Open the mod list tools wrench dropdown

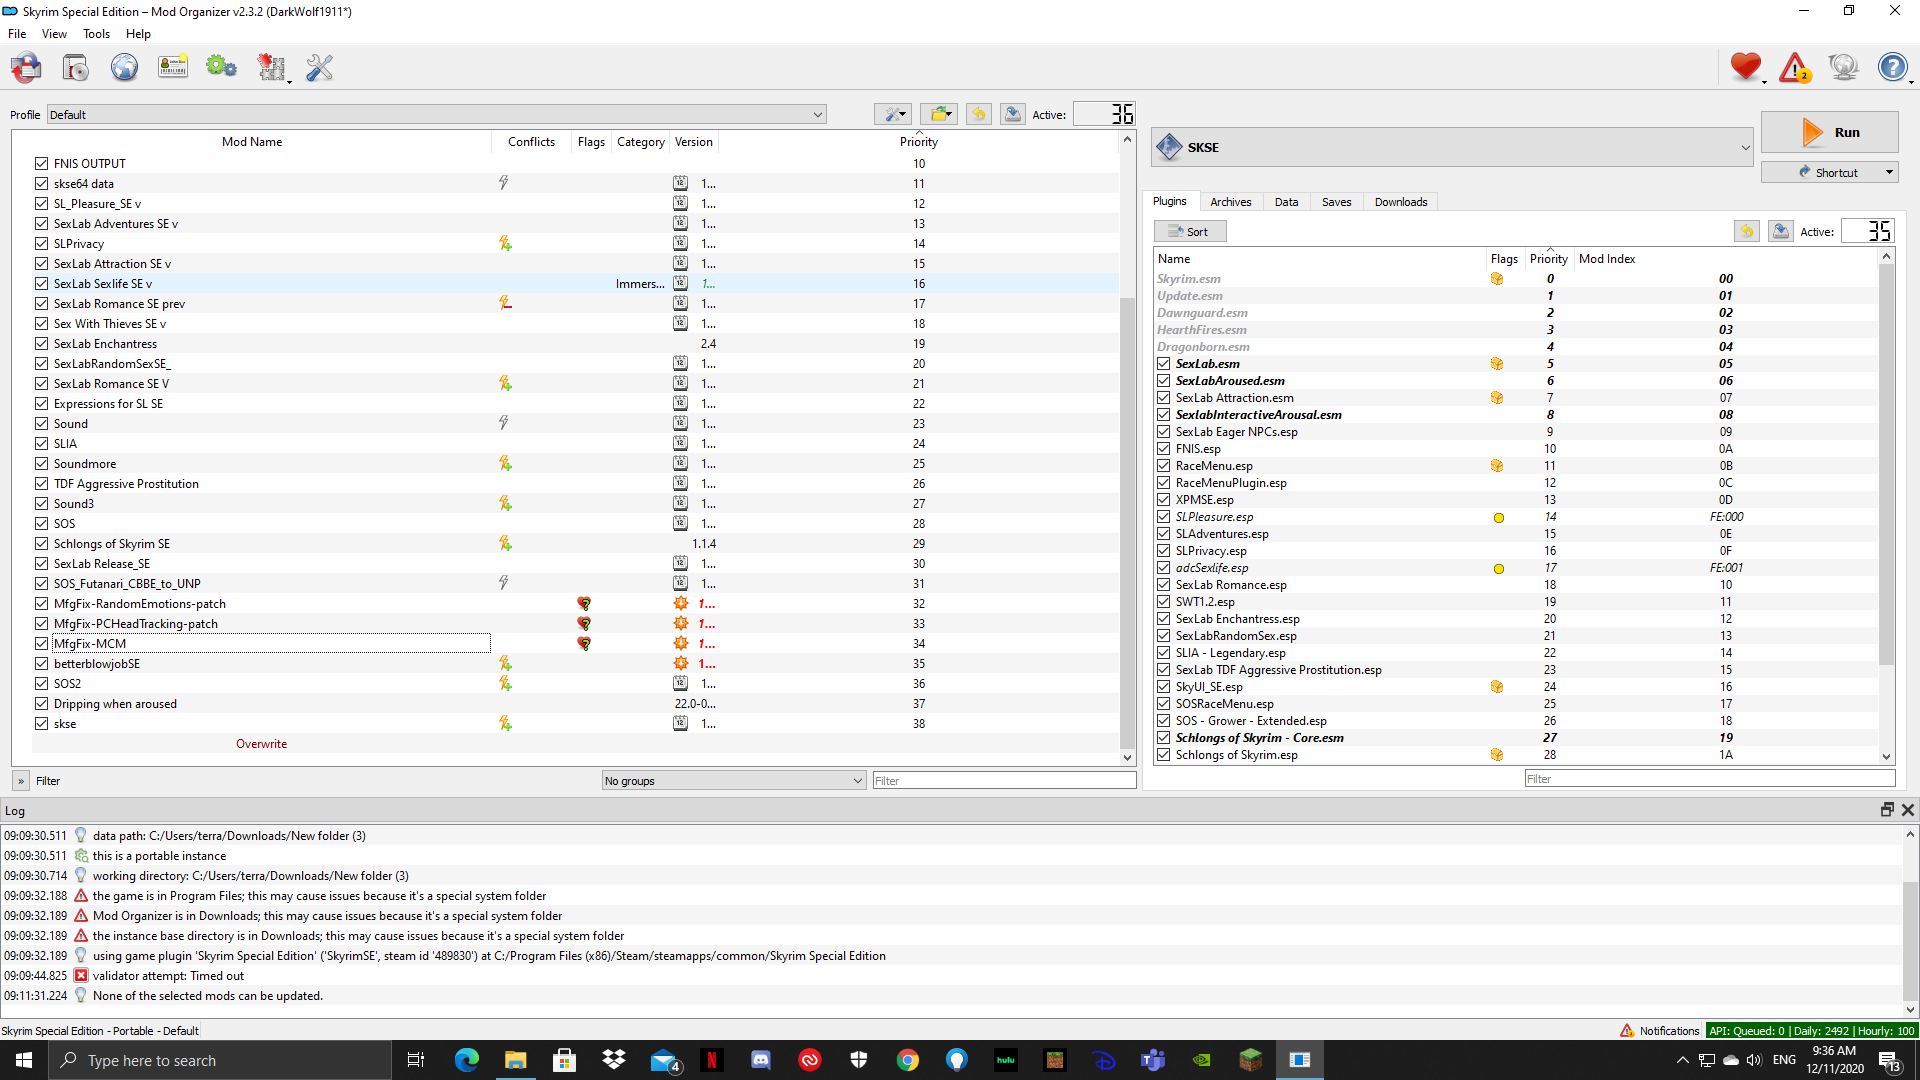pyautogui.click(x=892, y=114)
